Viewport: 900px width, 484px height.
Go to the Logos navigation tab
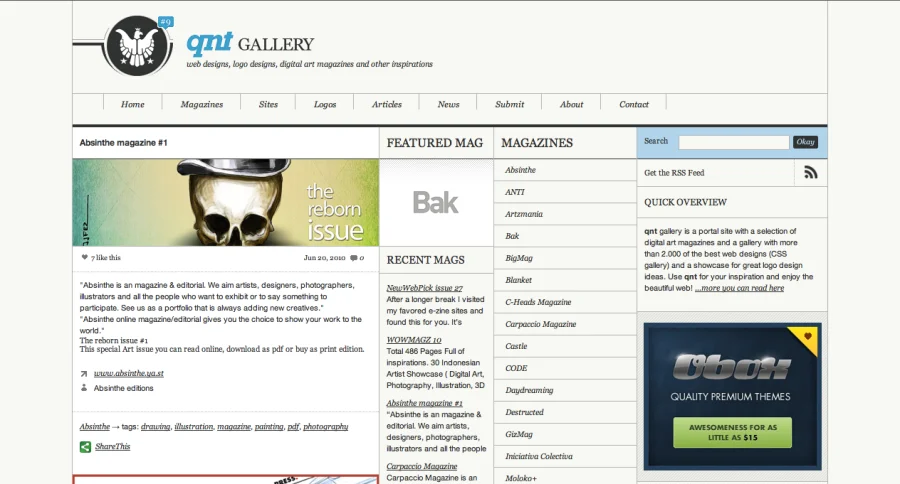point(325,104)
